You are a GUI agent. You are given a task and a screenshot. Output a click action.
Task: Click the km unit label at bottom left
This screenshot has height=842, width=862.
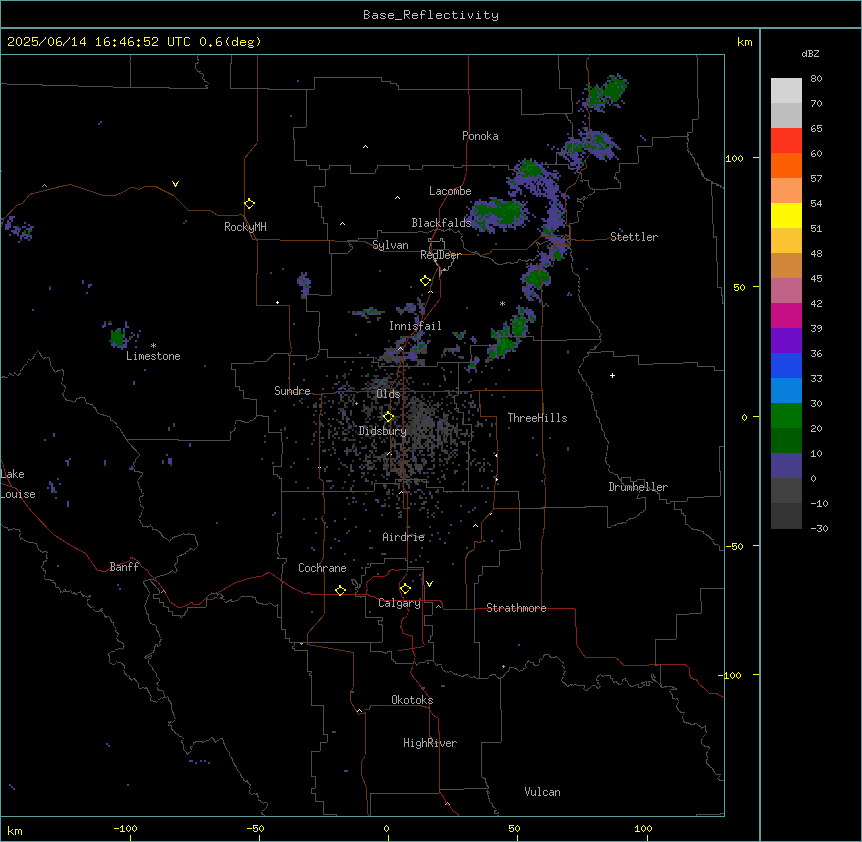pyautogui.click(x=15, y=830)
